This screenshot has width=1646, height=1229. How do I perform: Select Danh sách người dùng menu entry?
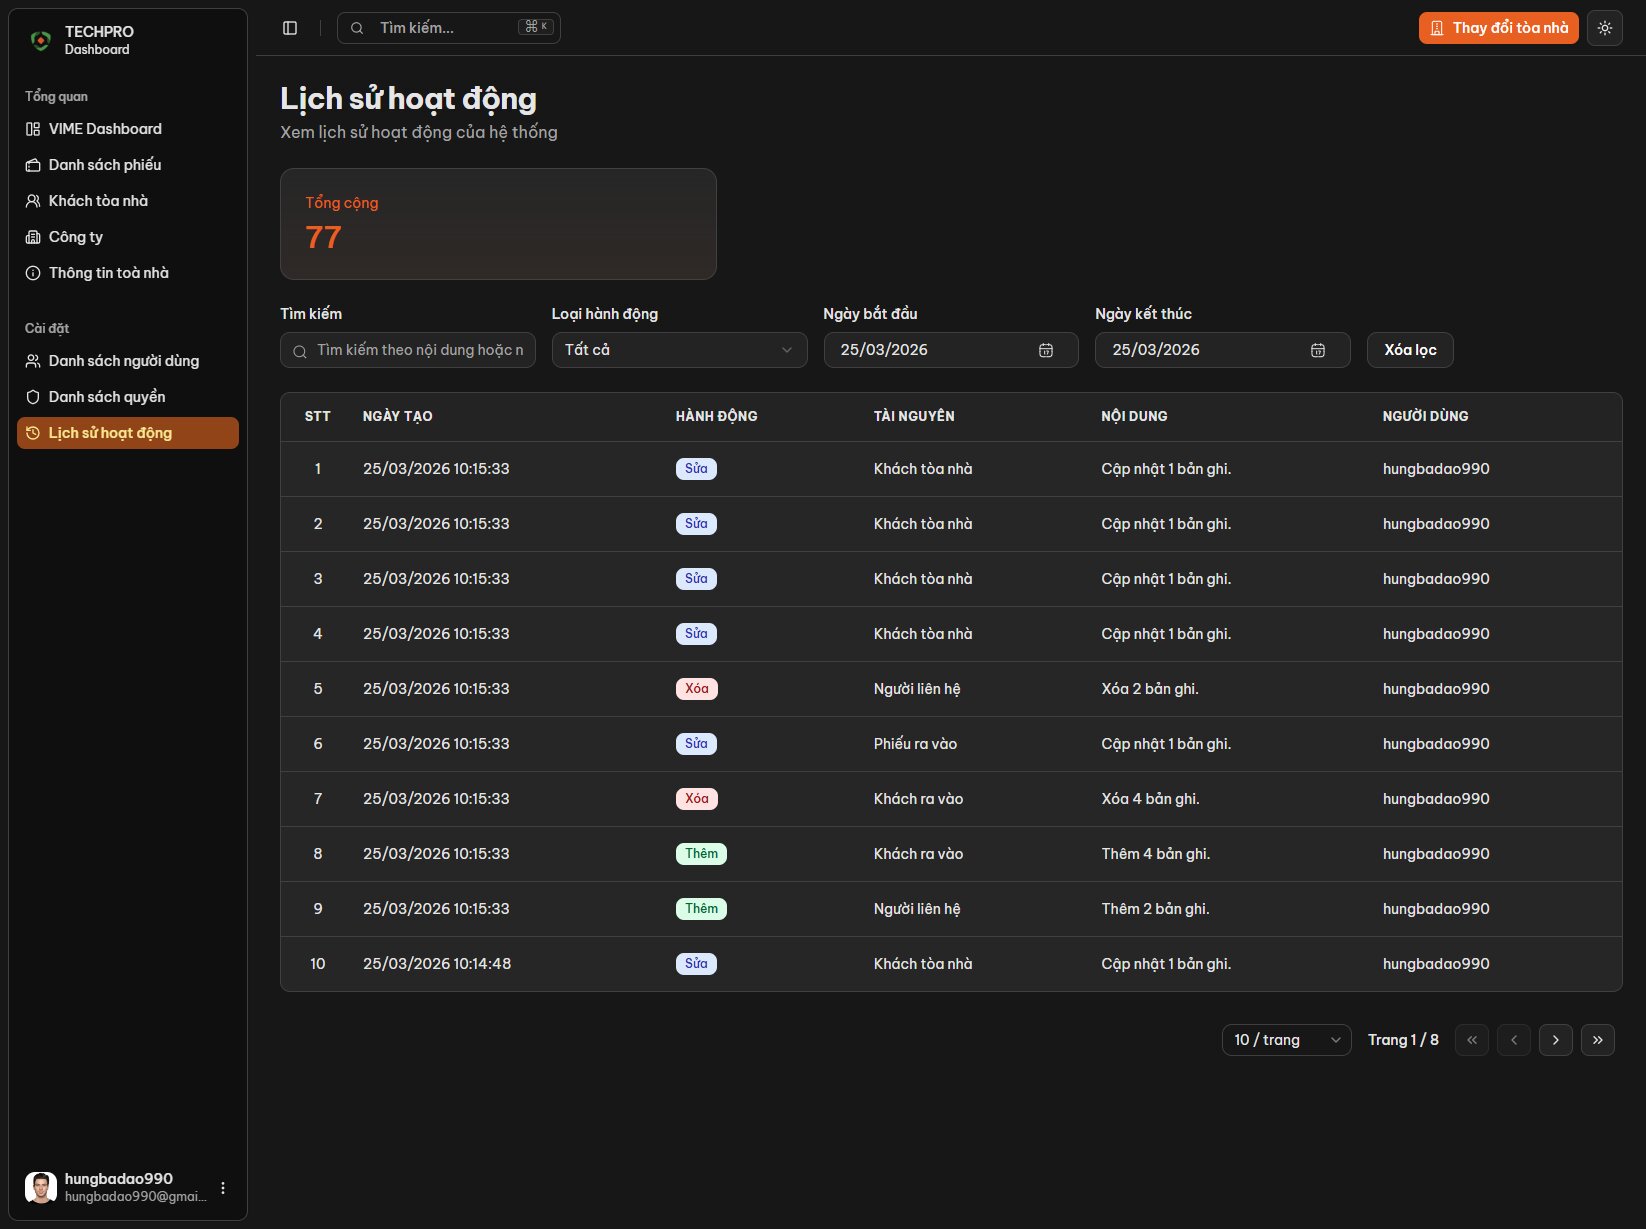pos(122,360)
